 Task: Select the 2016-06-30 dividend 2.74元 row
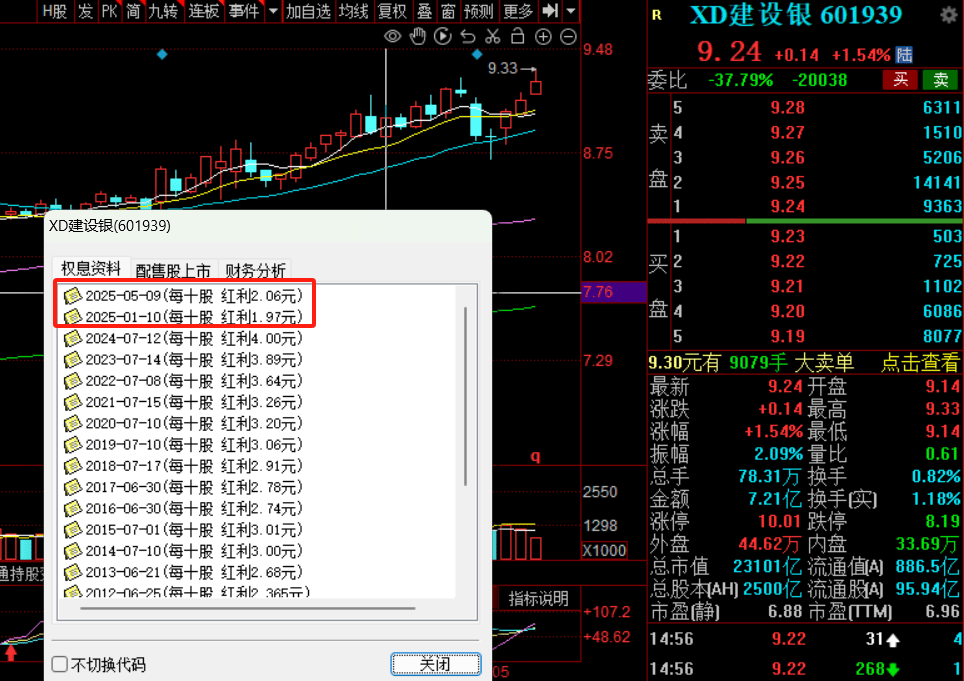pos(184,508)
